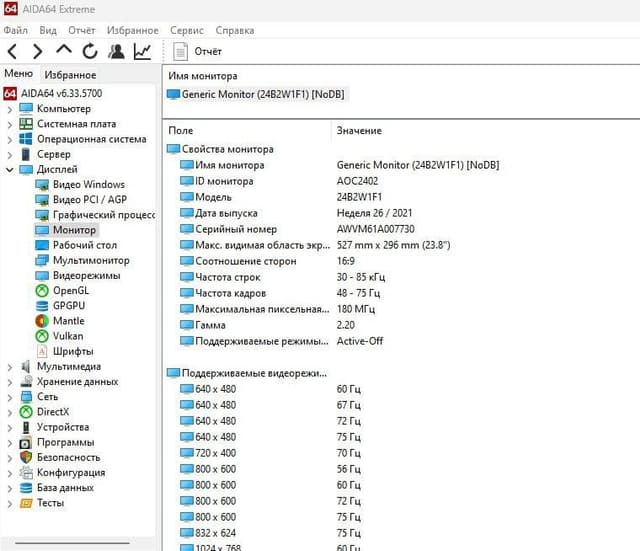Viewport: 640px width, 551px height.
Task: Click the Сервер icon in tree
Action: 26,155
